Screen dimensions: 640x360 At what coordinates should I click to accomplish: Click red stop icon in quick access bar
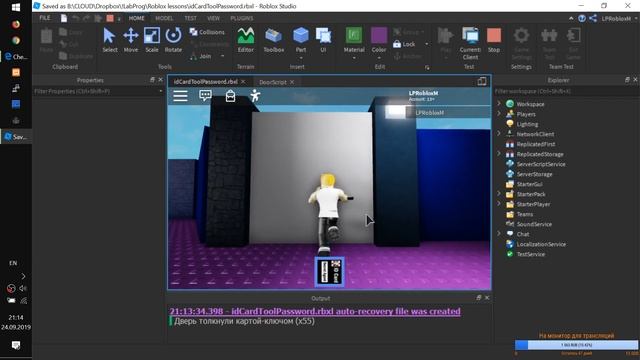110,18
